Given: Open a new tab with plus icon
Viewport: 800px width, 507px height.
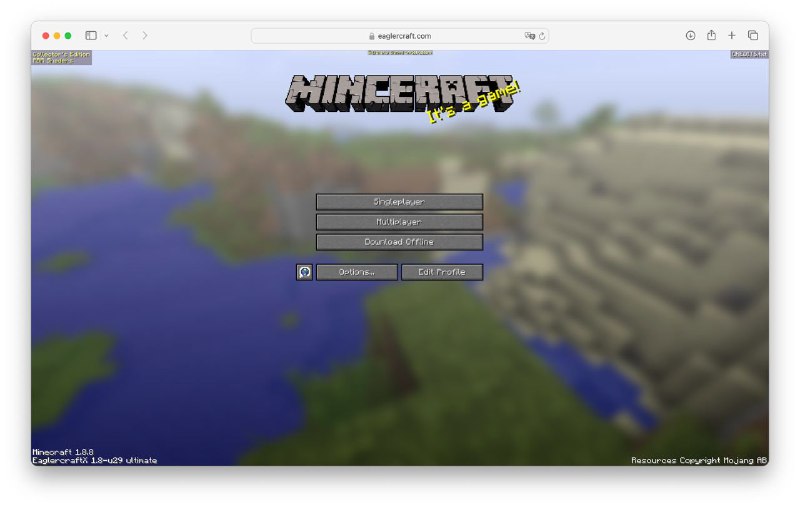Looking at the screenshot, I should (x=732, y=35).
